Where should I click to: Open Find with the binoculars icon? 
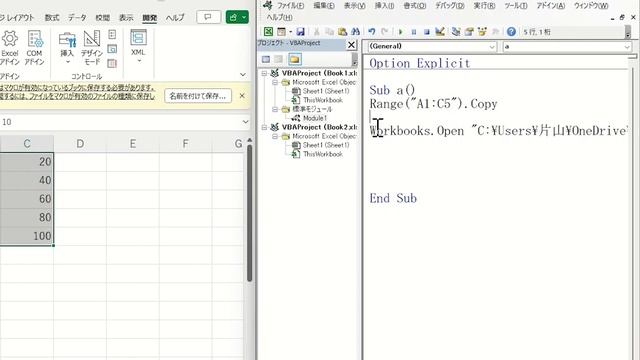point(356,31)
